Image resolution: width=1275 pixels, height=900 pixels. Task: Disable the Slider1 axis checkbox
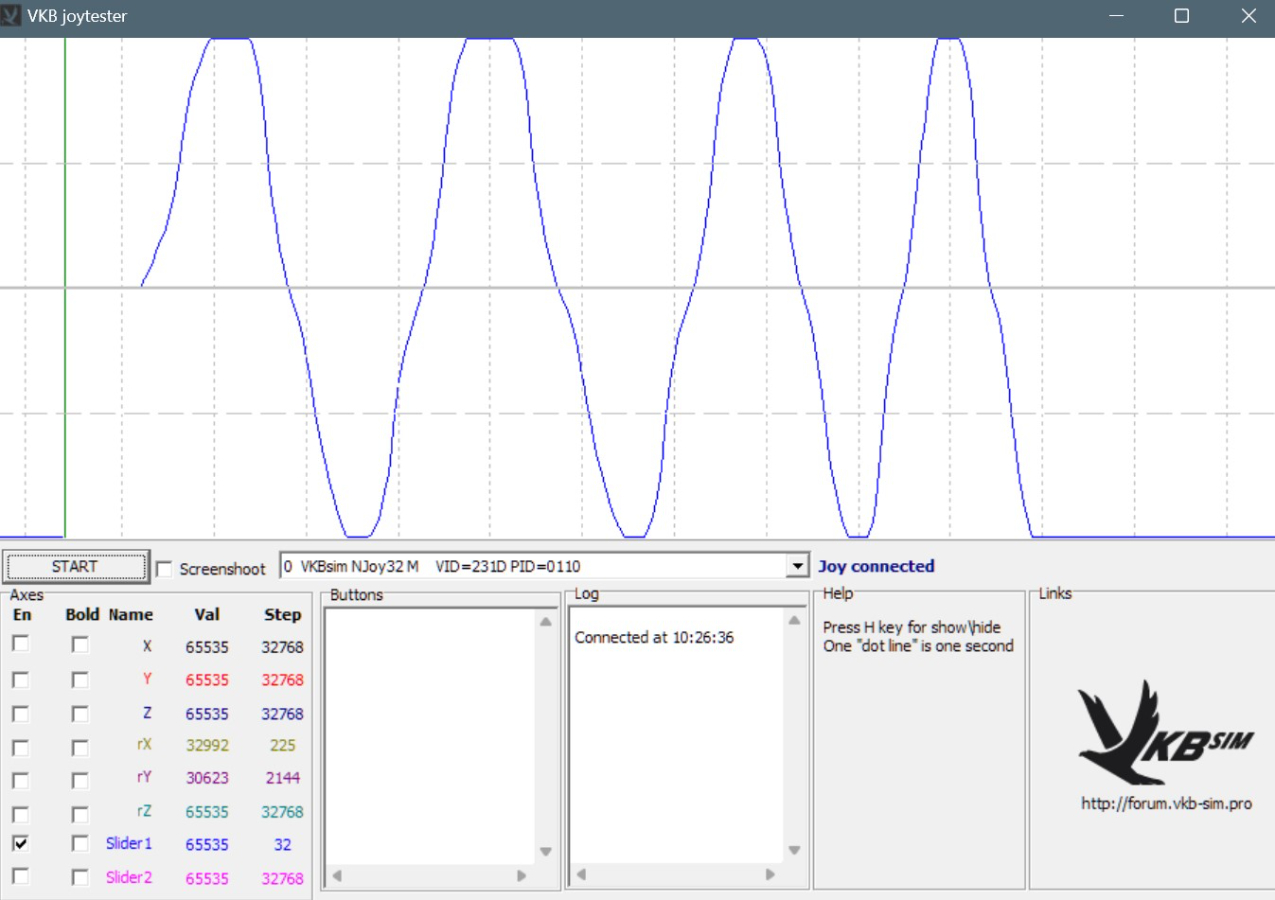20,843
